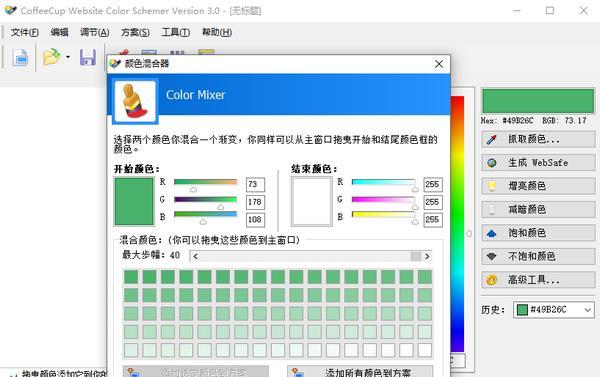Viewport: 600px width, 377px height.
Task: Click the 饱和颜色 button
Action: [538, 233]
